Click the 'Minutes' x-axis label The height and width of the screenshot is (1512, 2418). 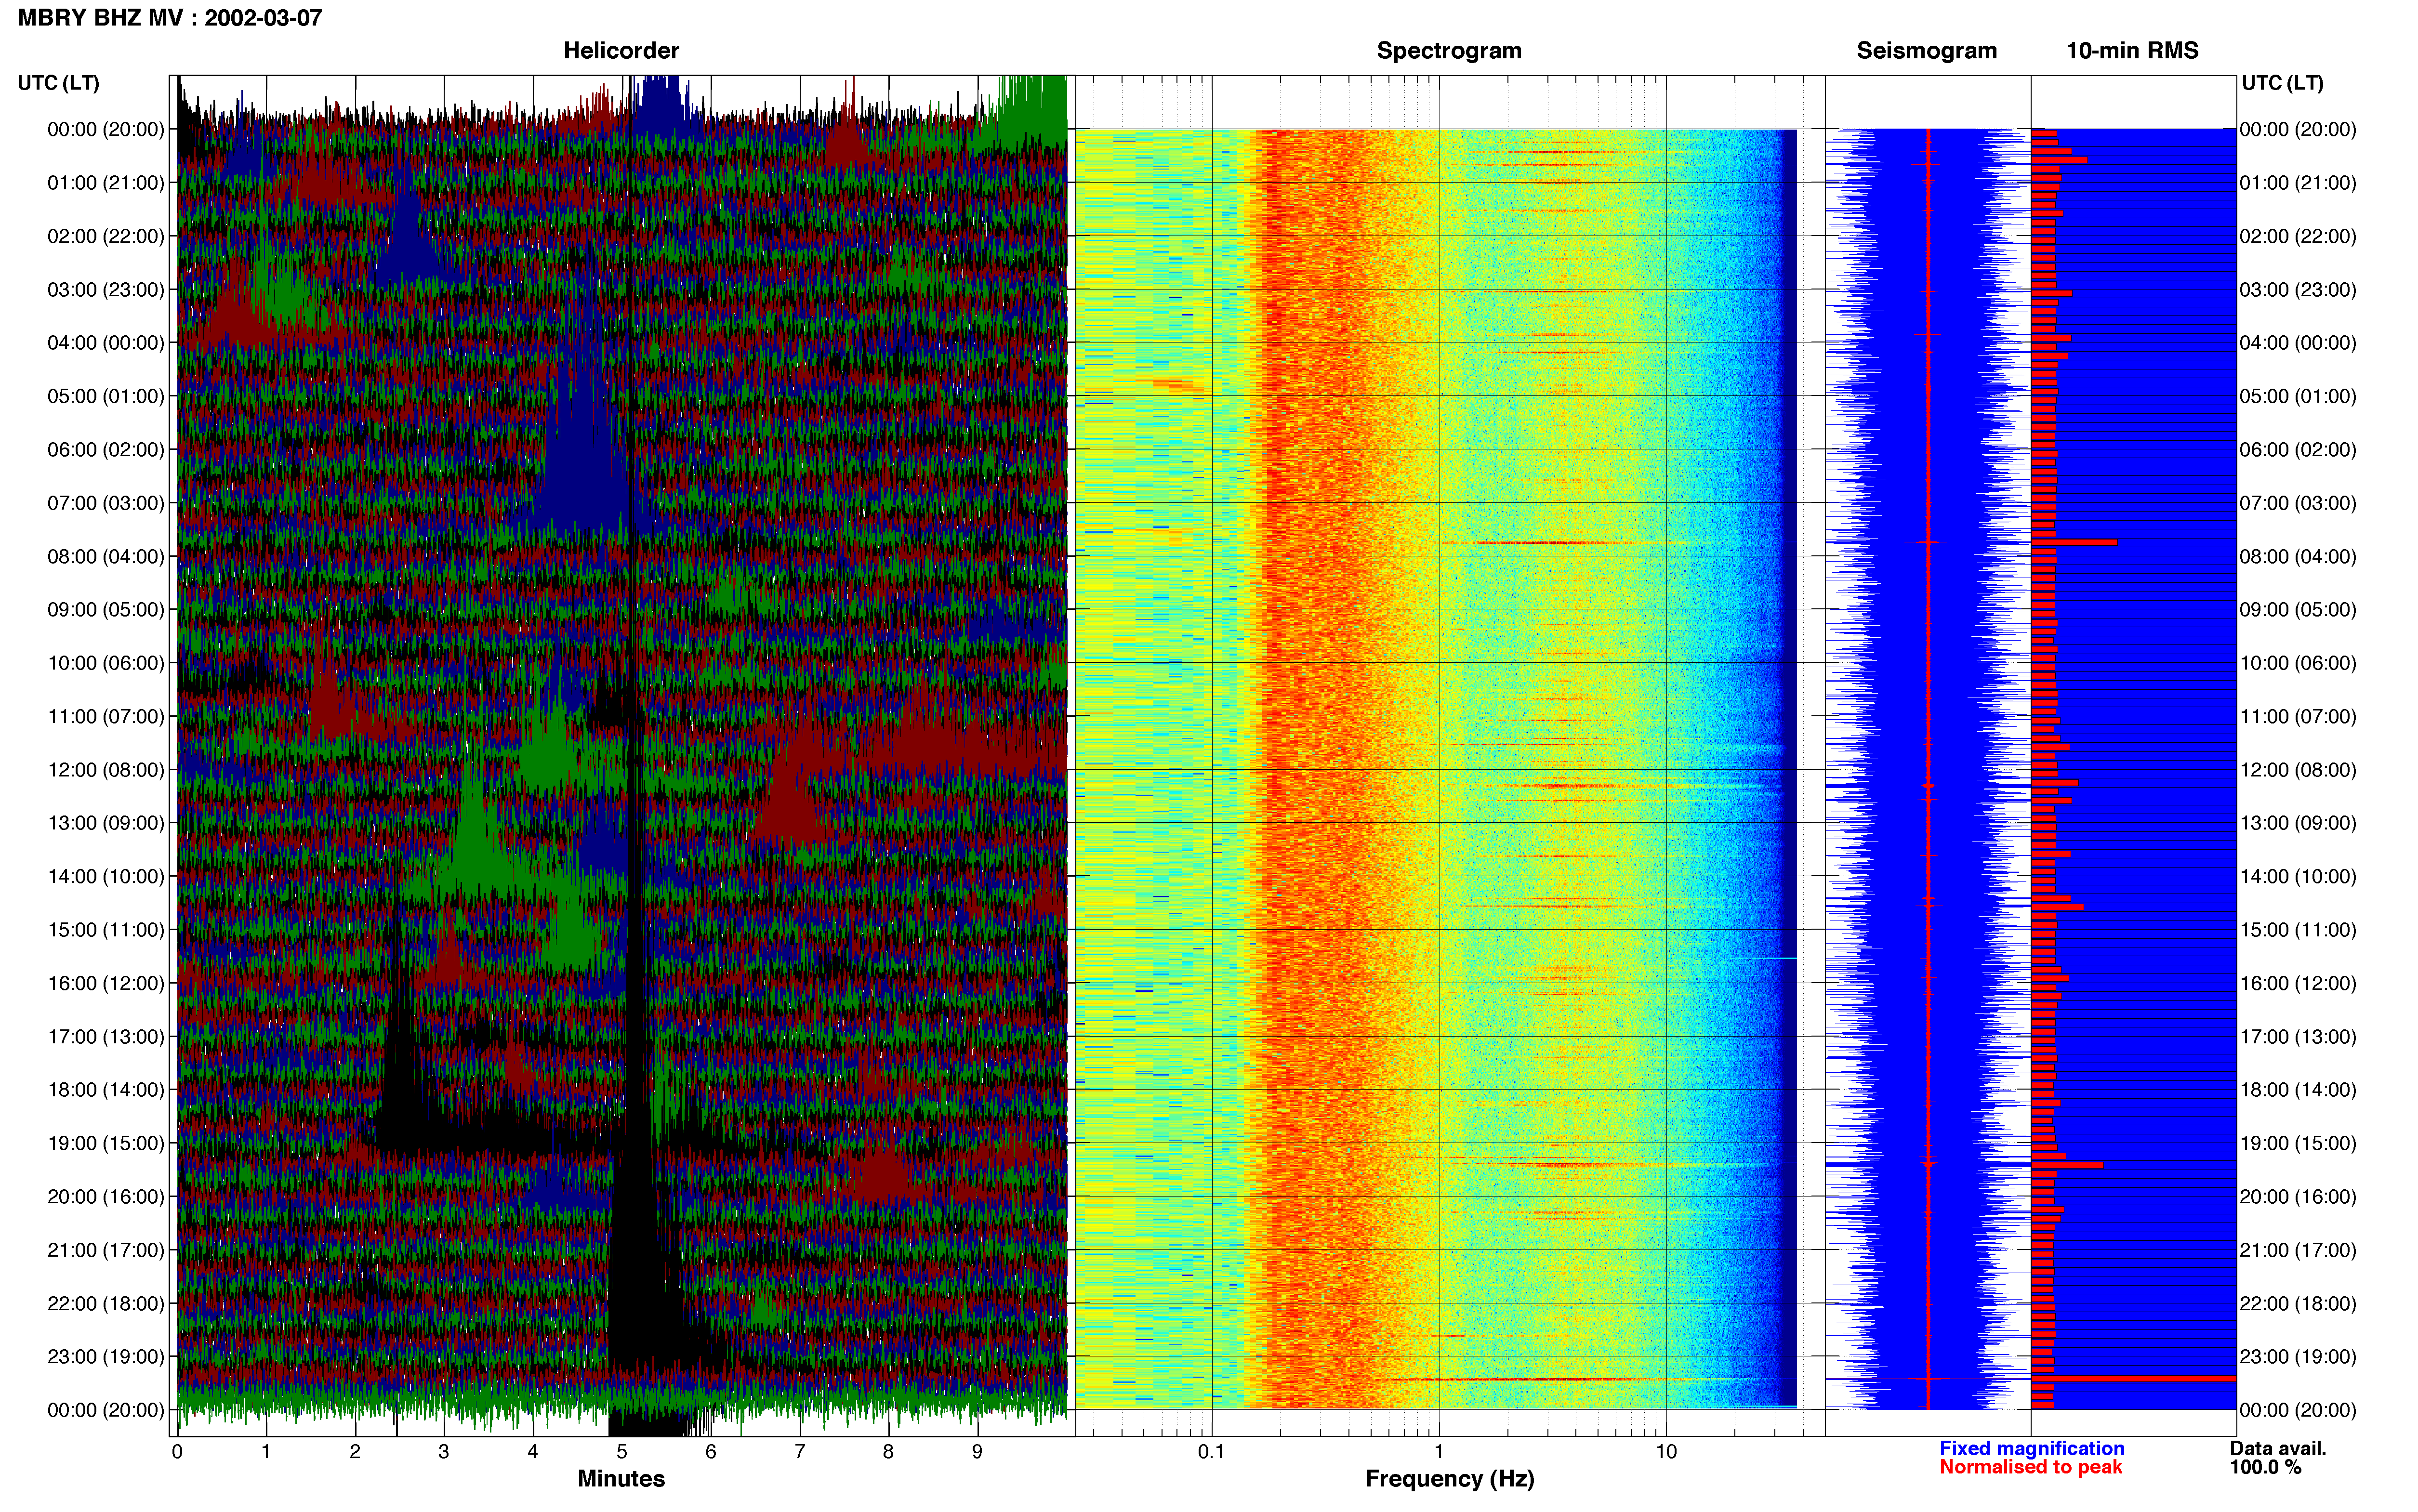click(x=621, y=1479)
